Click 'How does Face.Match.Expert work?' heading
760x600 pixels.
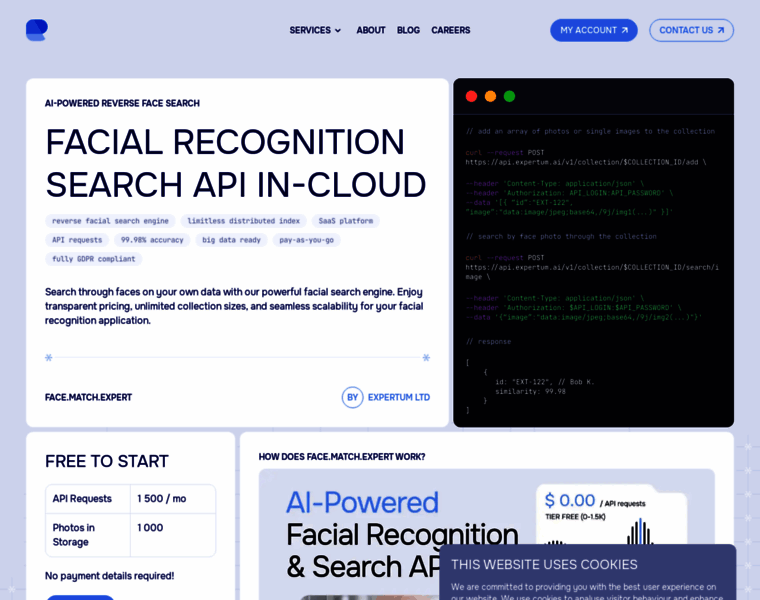[342, 457]
